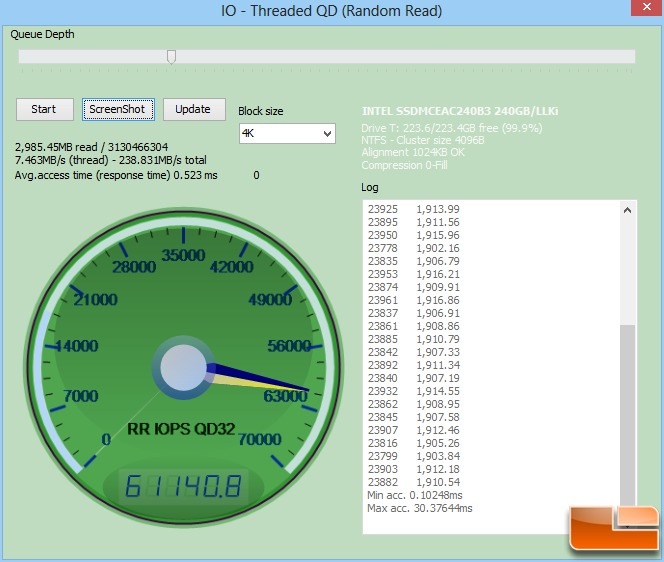Select log row 23950 1,915.96
This screenshot has height=562, width=664.
[413, 235]
